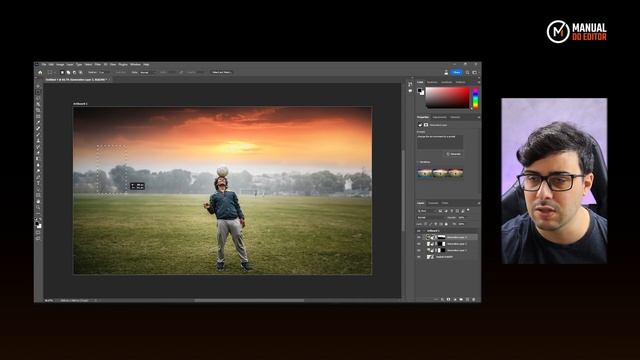640x360 pixels.
Task: Choose New selection mode in options bar
Action: [x=62, y=72]
